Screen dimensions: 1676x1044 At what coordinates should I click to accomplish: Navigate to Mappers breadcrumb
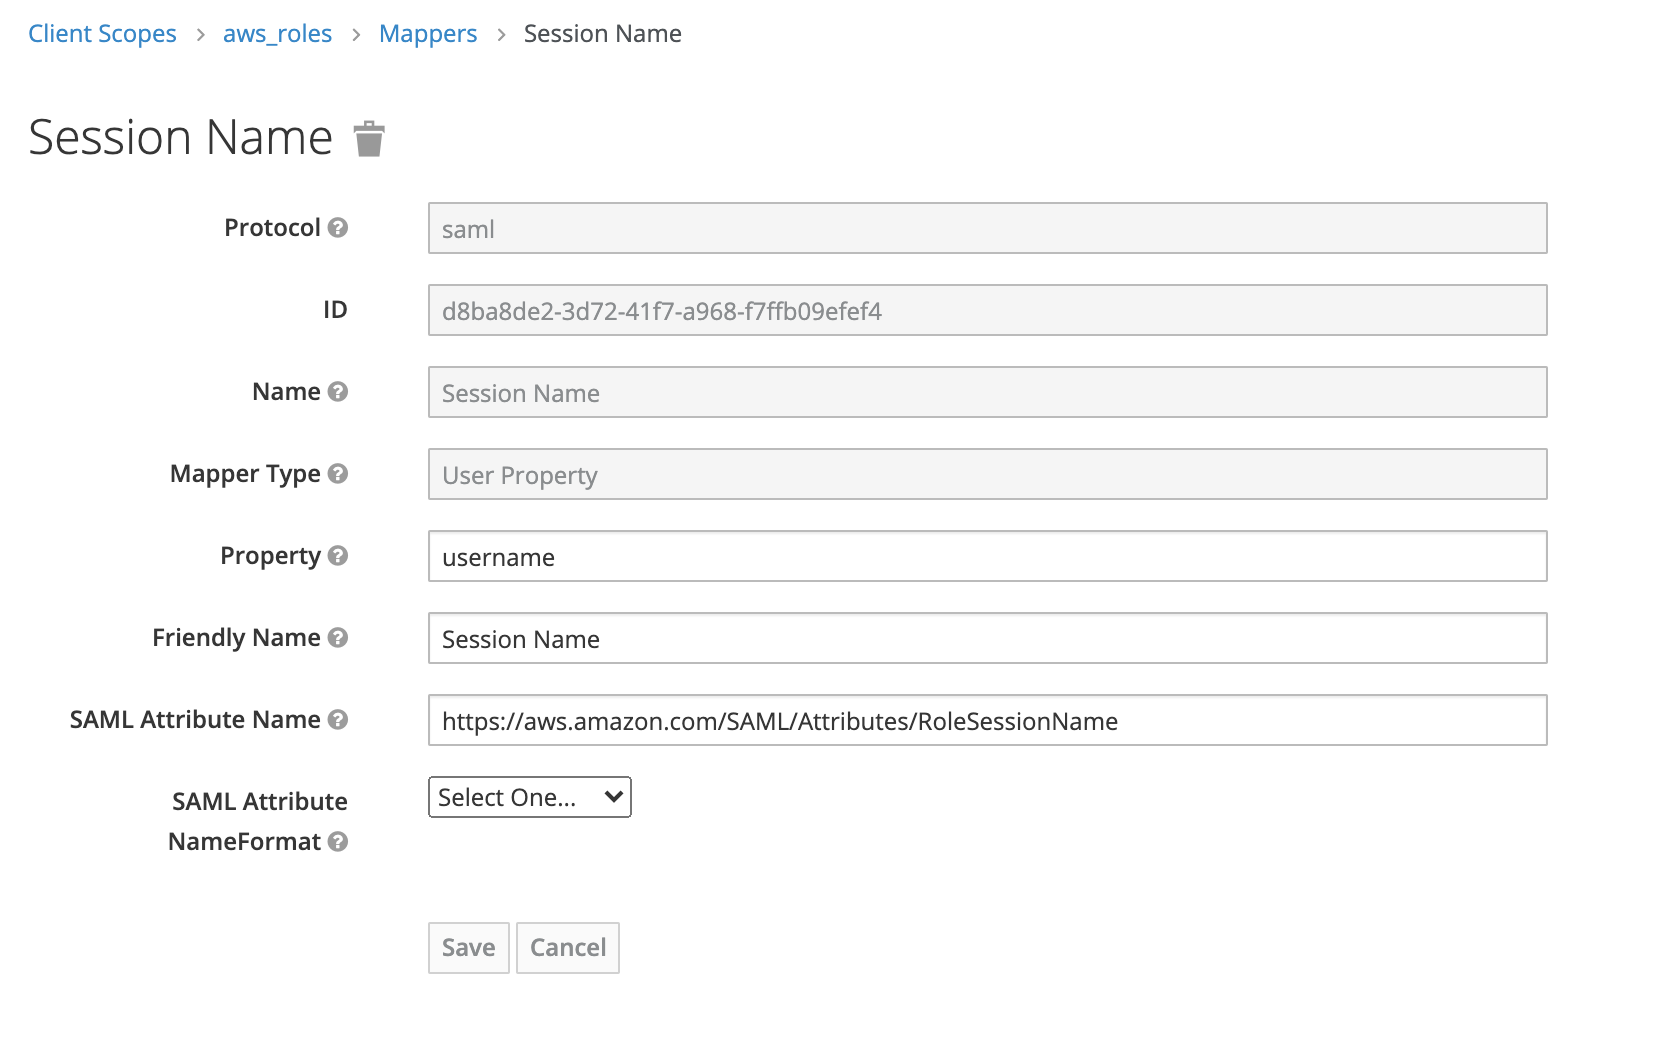428,34
